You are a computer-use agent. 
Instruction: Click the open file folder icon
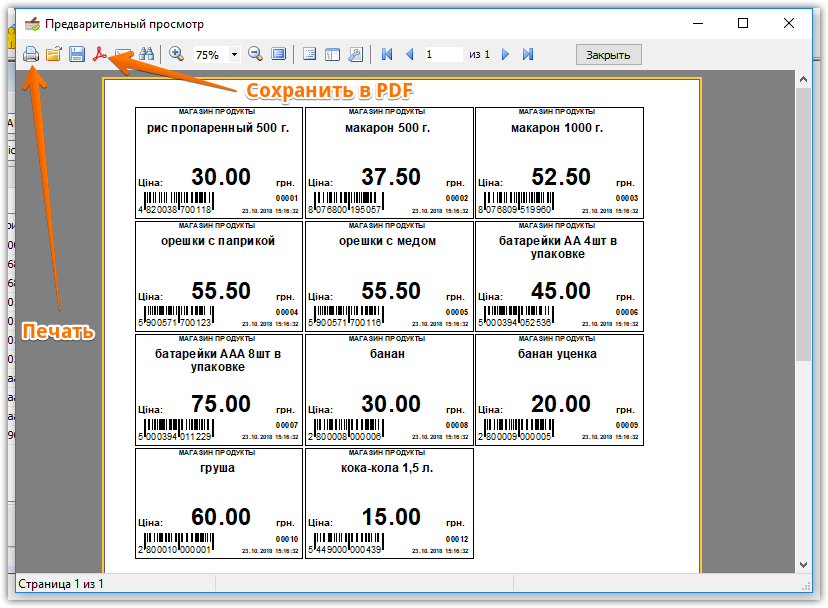tap(54, 54)
